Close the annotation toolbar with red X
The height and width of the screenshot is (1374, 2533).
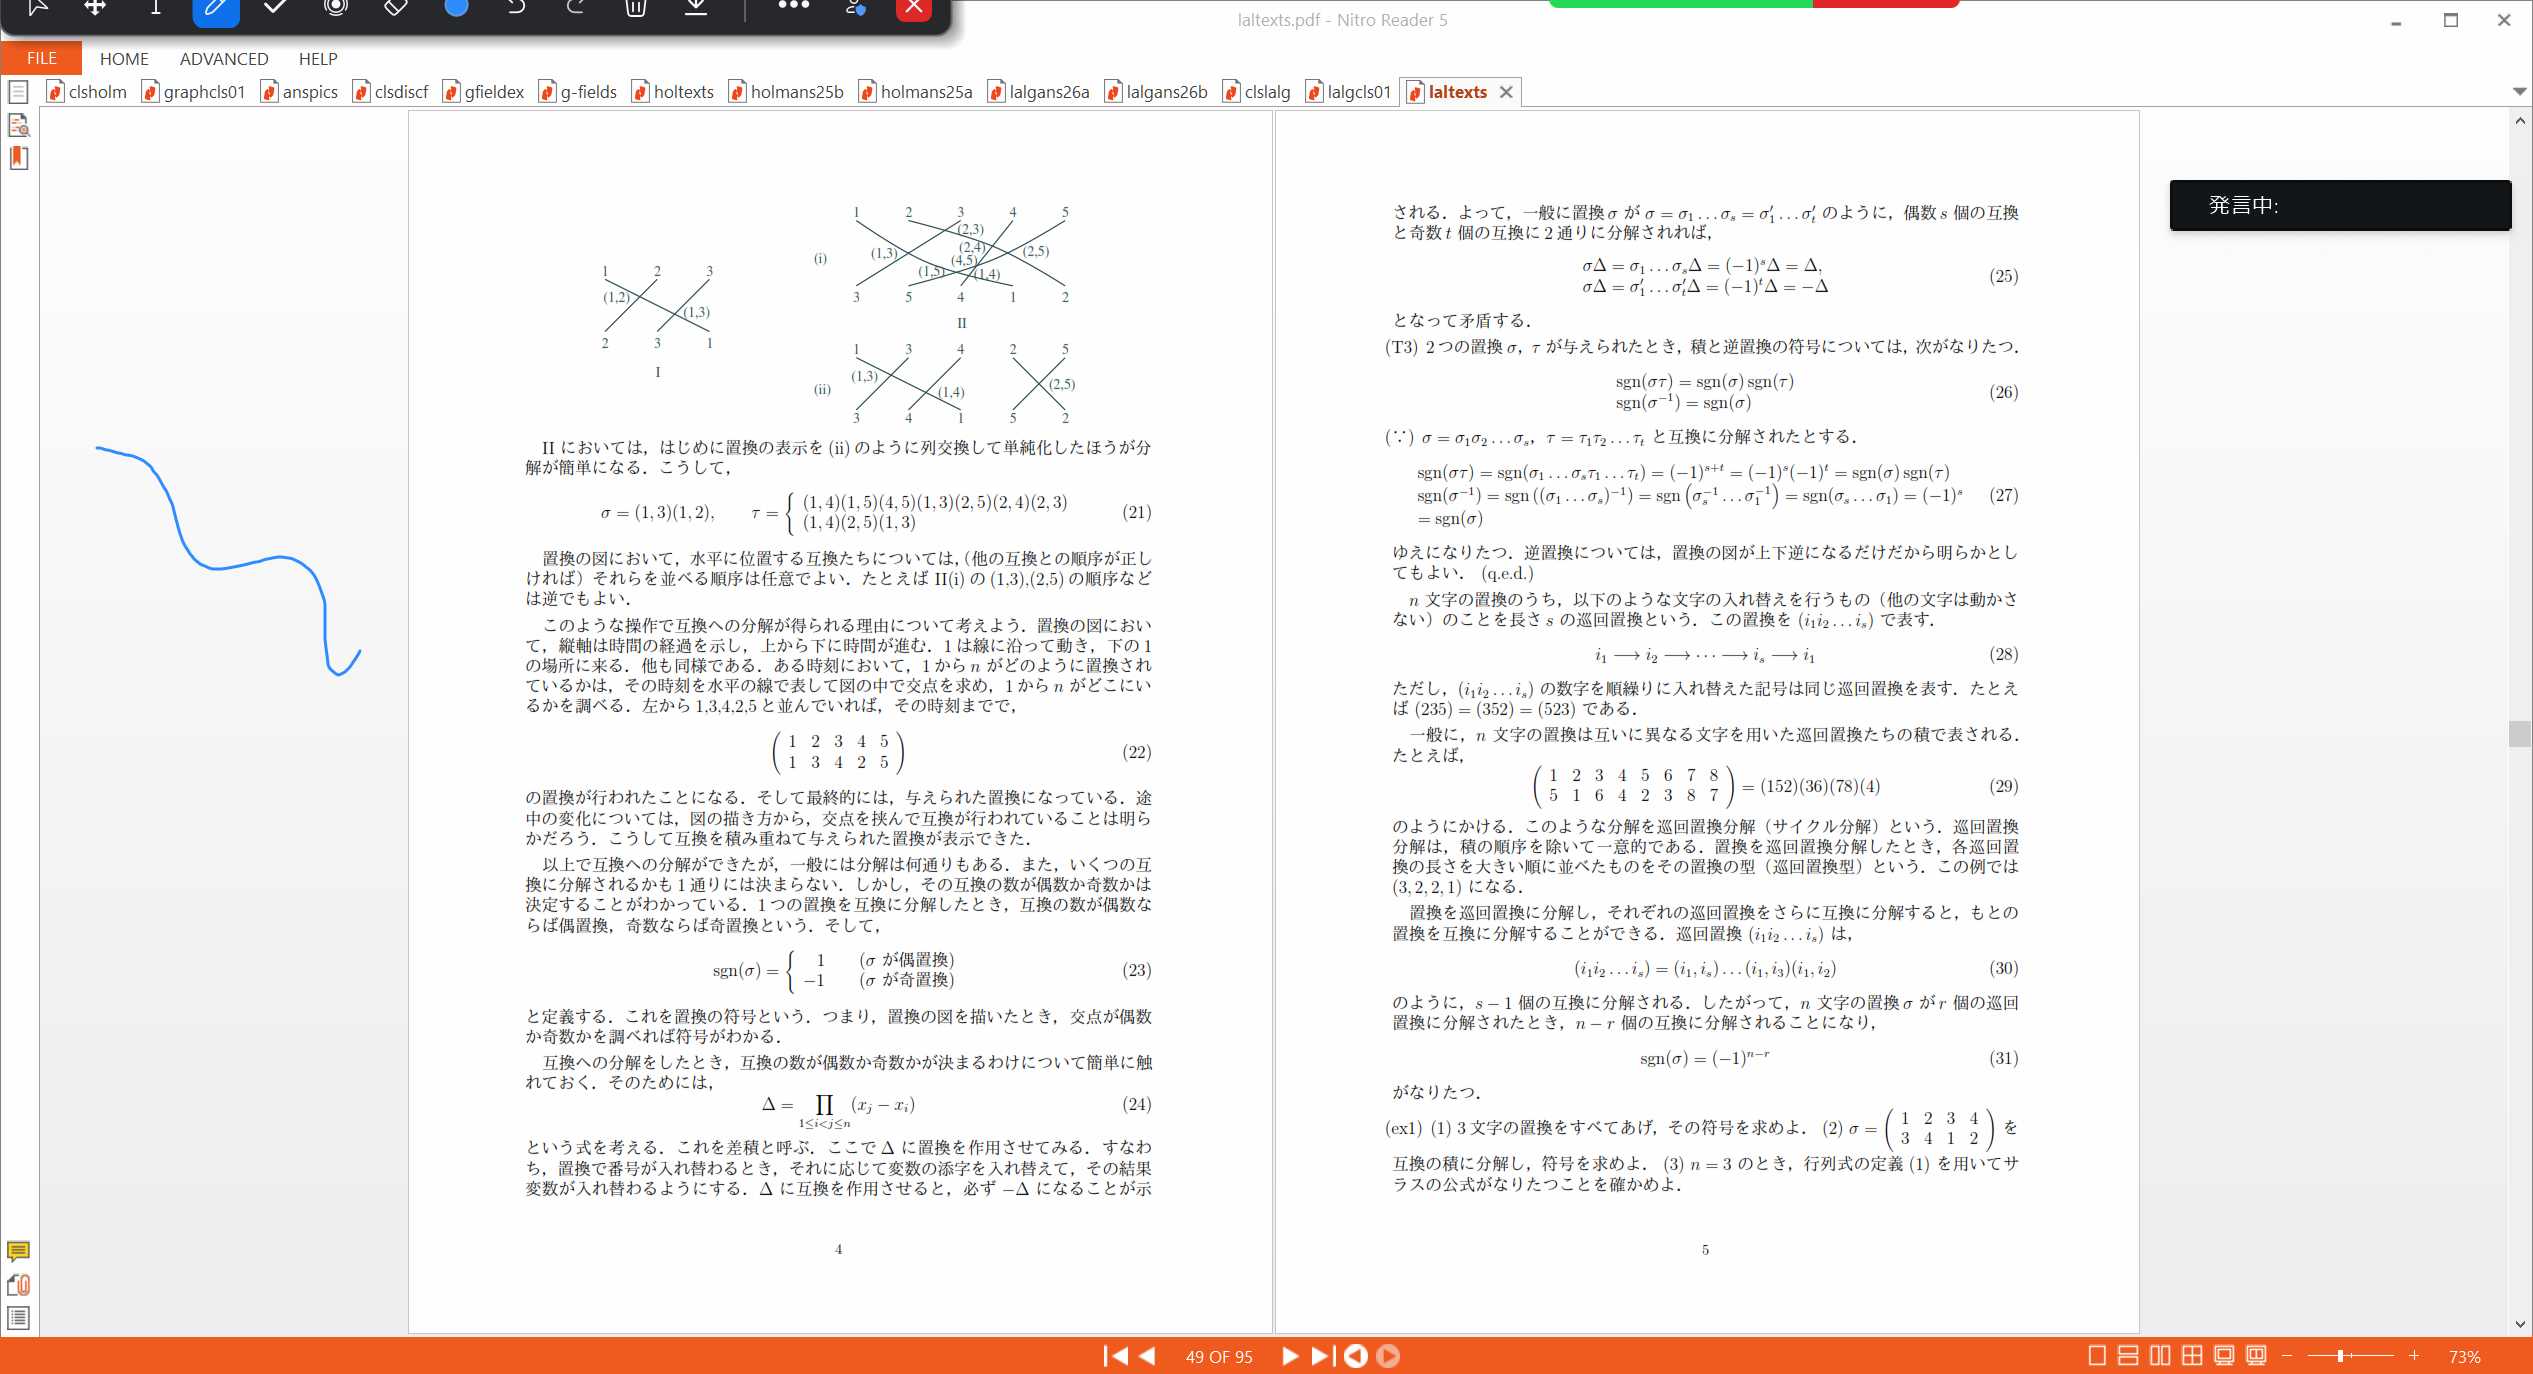914,9
